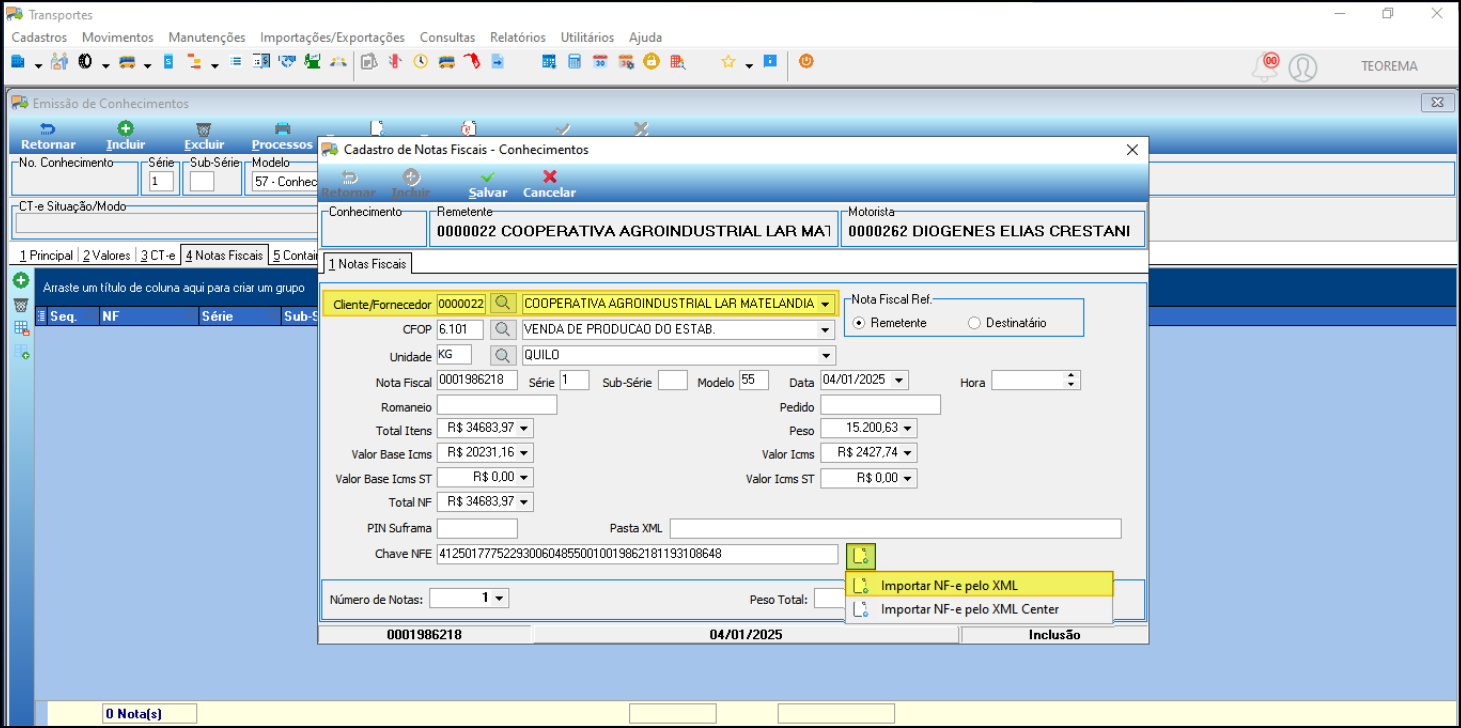1461x728 pixels.
Task: Click the blue building icon in main toolbar
Action: tap(18, 62)
